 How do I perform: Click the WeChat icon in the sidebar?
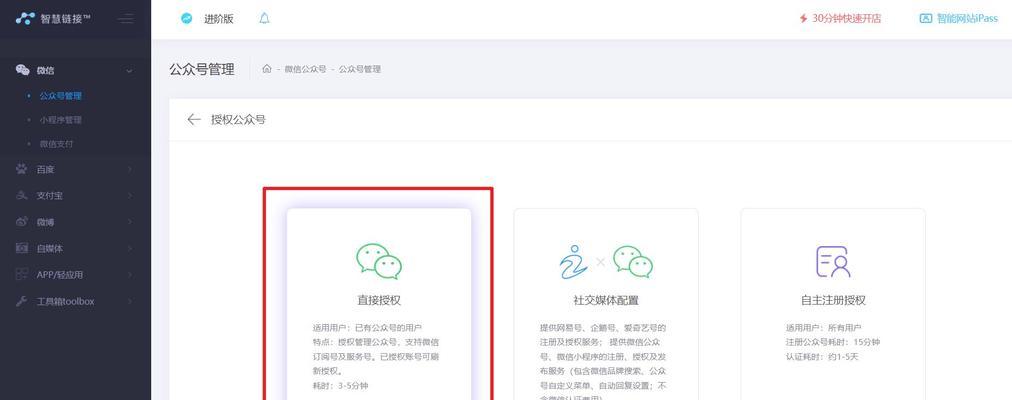(x=23, y=70)
